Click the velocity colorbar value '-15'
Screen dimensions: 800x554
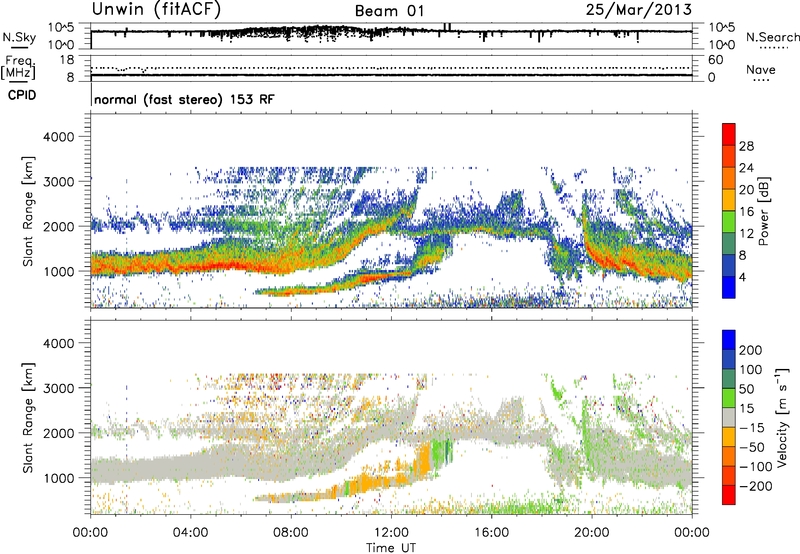click(752, 428)
